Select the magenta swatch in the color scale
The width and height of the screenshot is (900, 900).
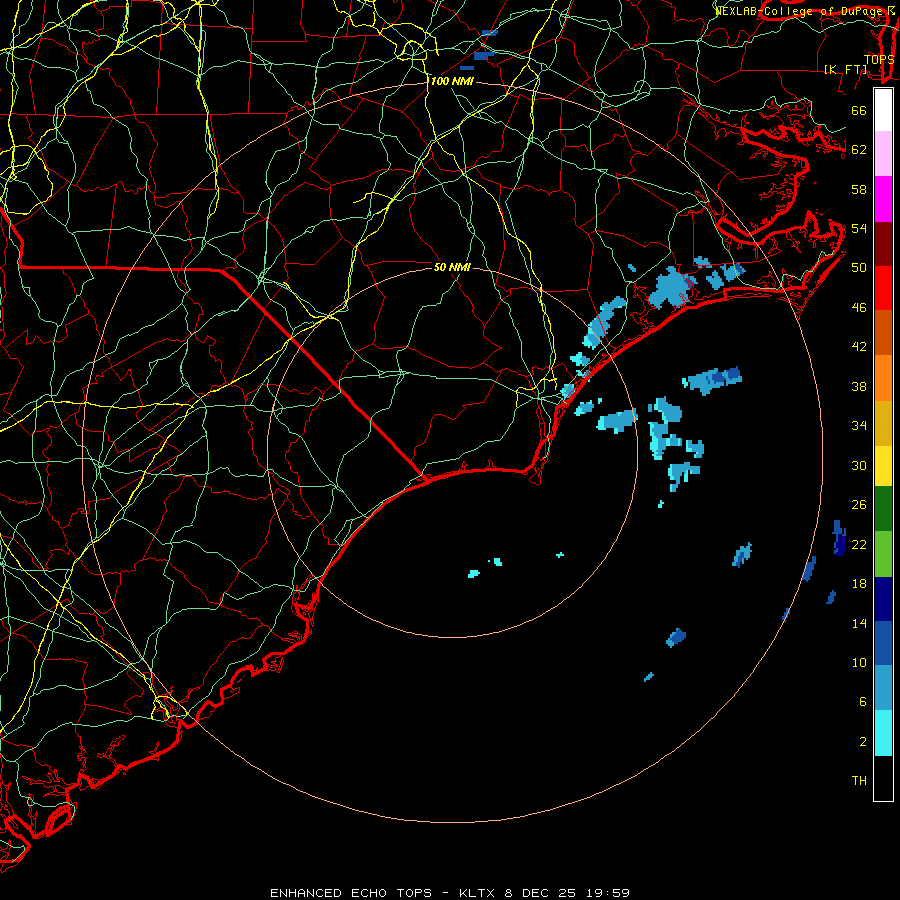pos(883,199)
